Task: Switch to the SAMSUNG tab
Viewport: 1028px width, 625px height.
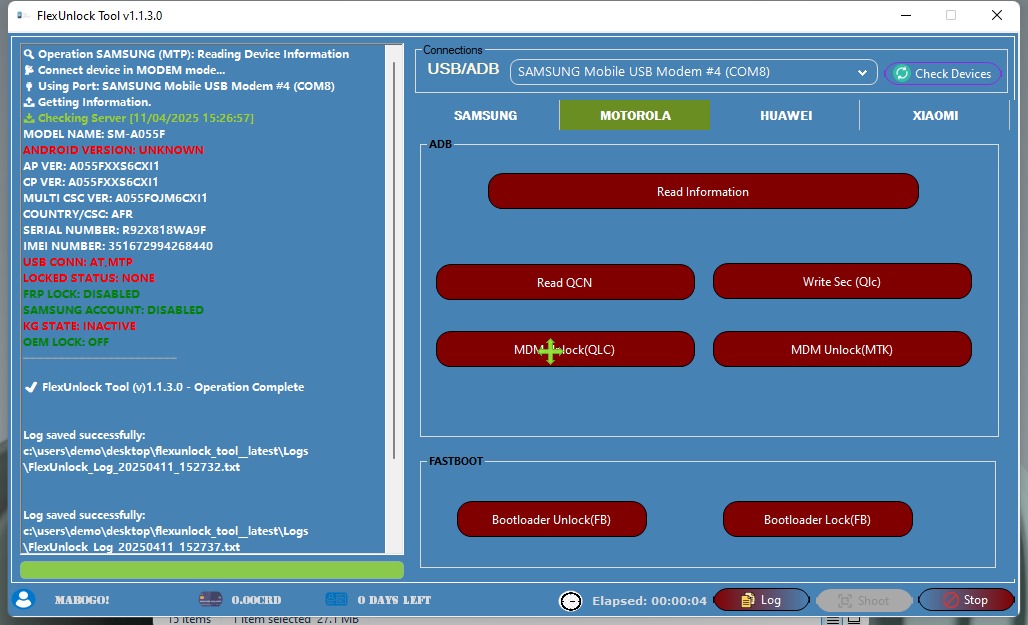Action: (x=485, y=115)
